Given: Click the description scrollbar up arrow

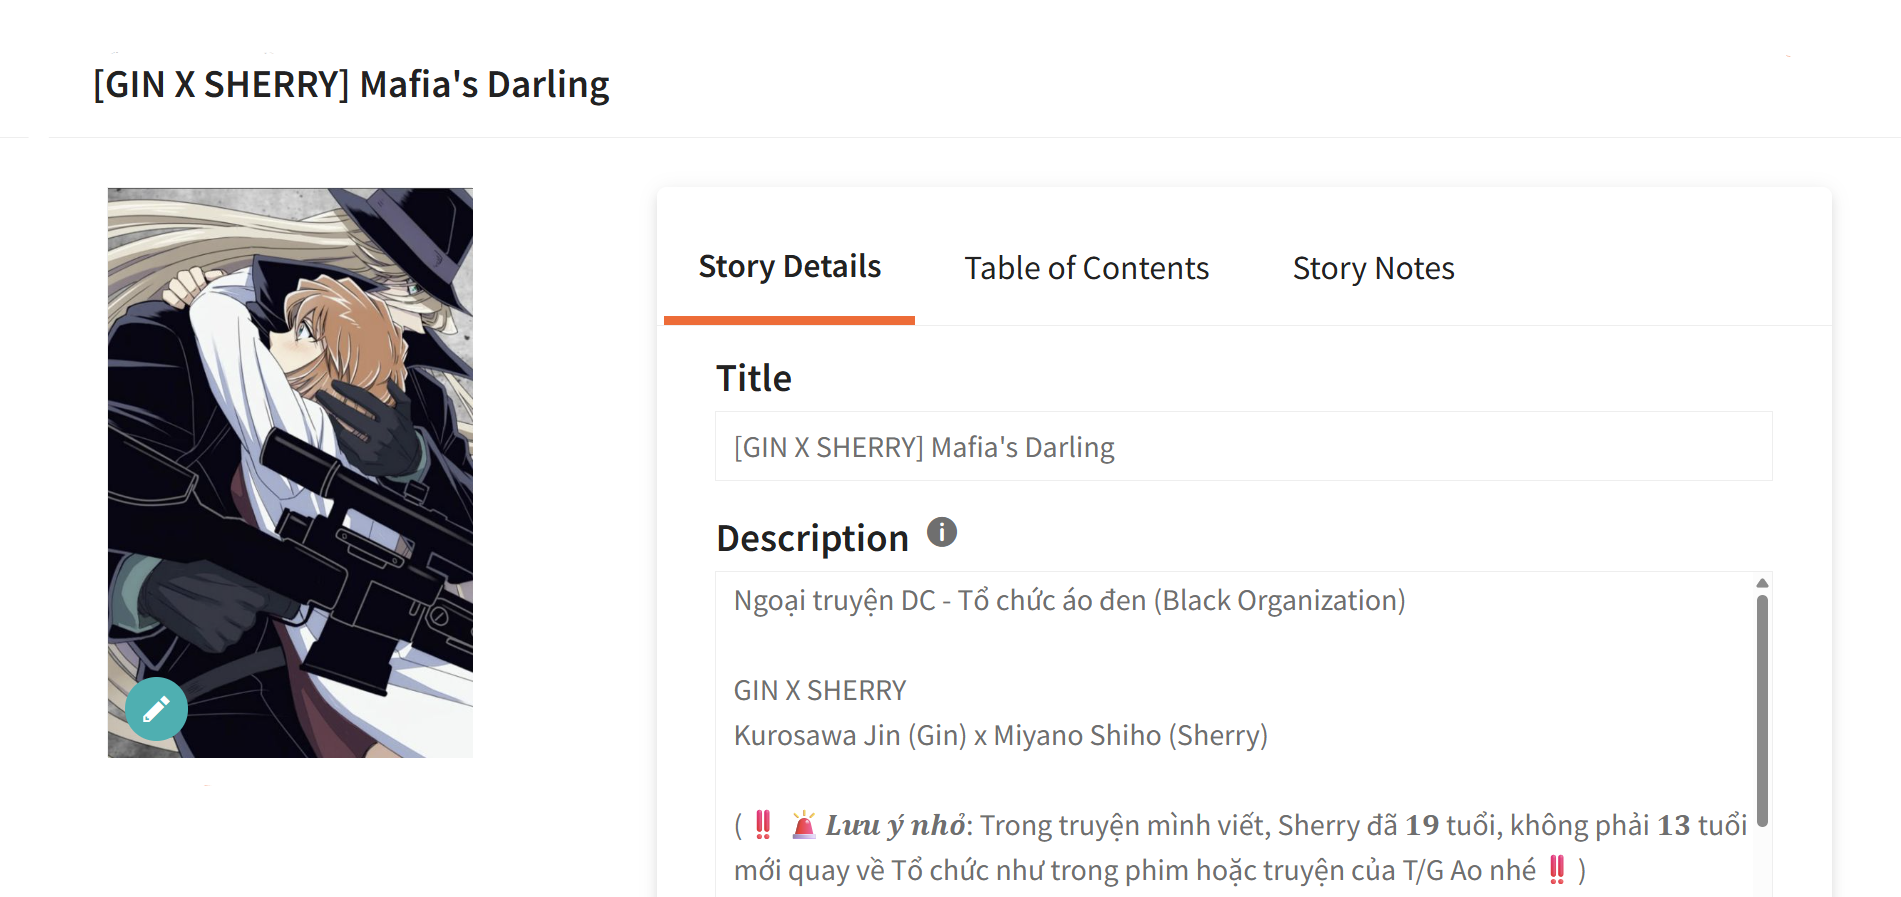Looking at the screenshot, I should tap(1762, 583).
